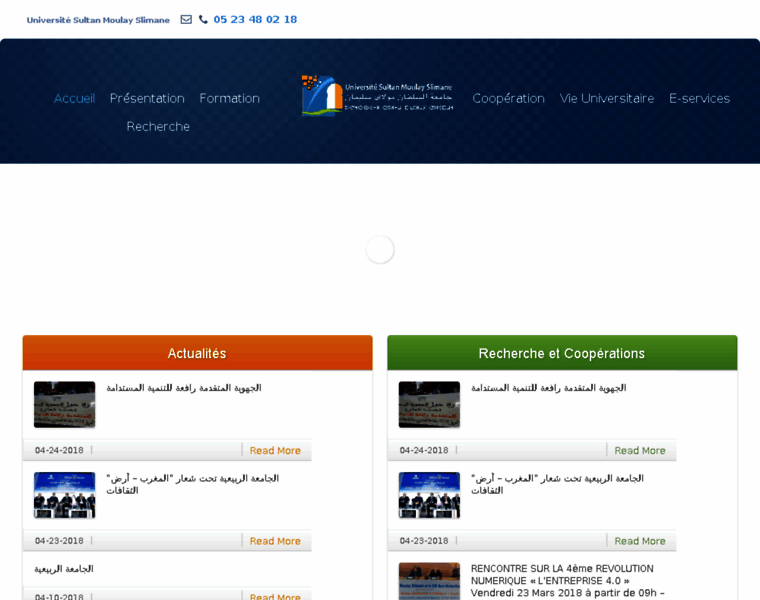Open the Recherche menu
The height and width of the screenshot is (600, 760).
coord(158,126)
